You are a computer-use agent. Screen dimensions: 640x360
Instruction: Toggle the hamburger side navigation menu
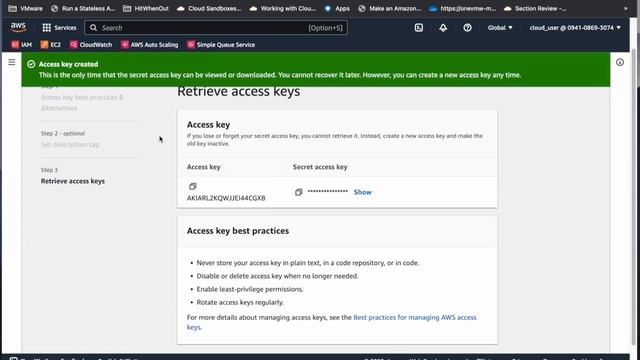11,62
